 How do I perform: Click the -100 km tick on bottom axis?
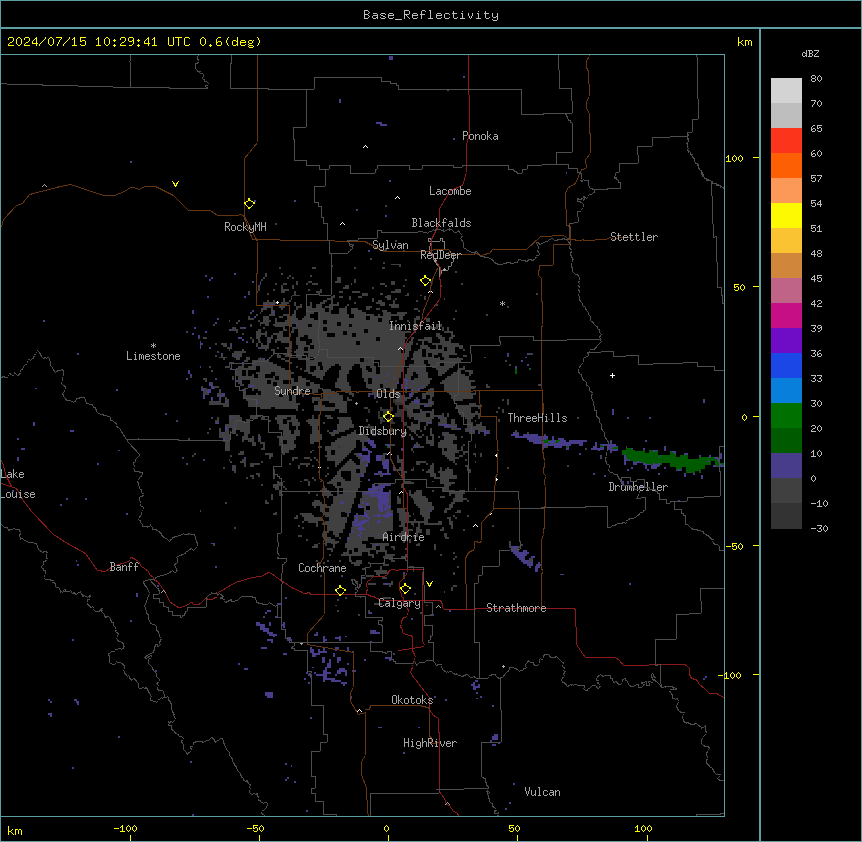pos(125,828)
